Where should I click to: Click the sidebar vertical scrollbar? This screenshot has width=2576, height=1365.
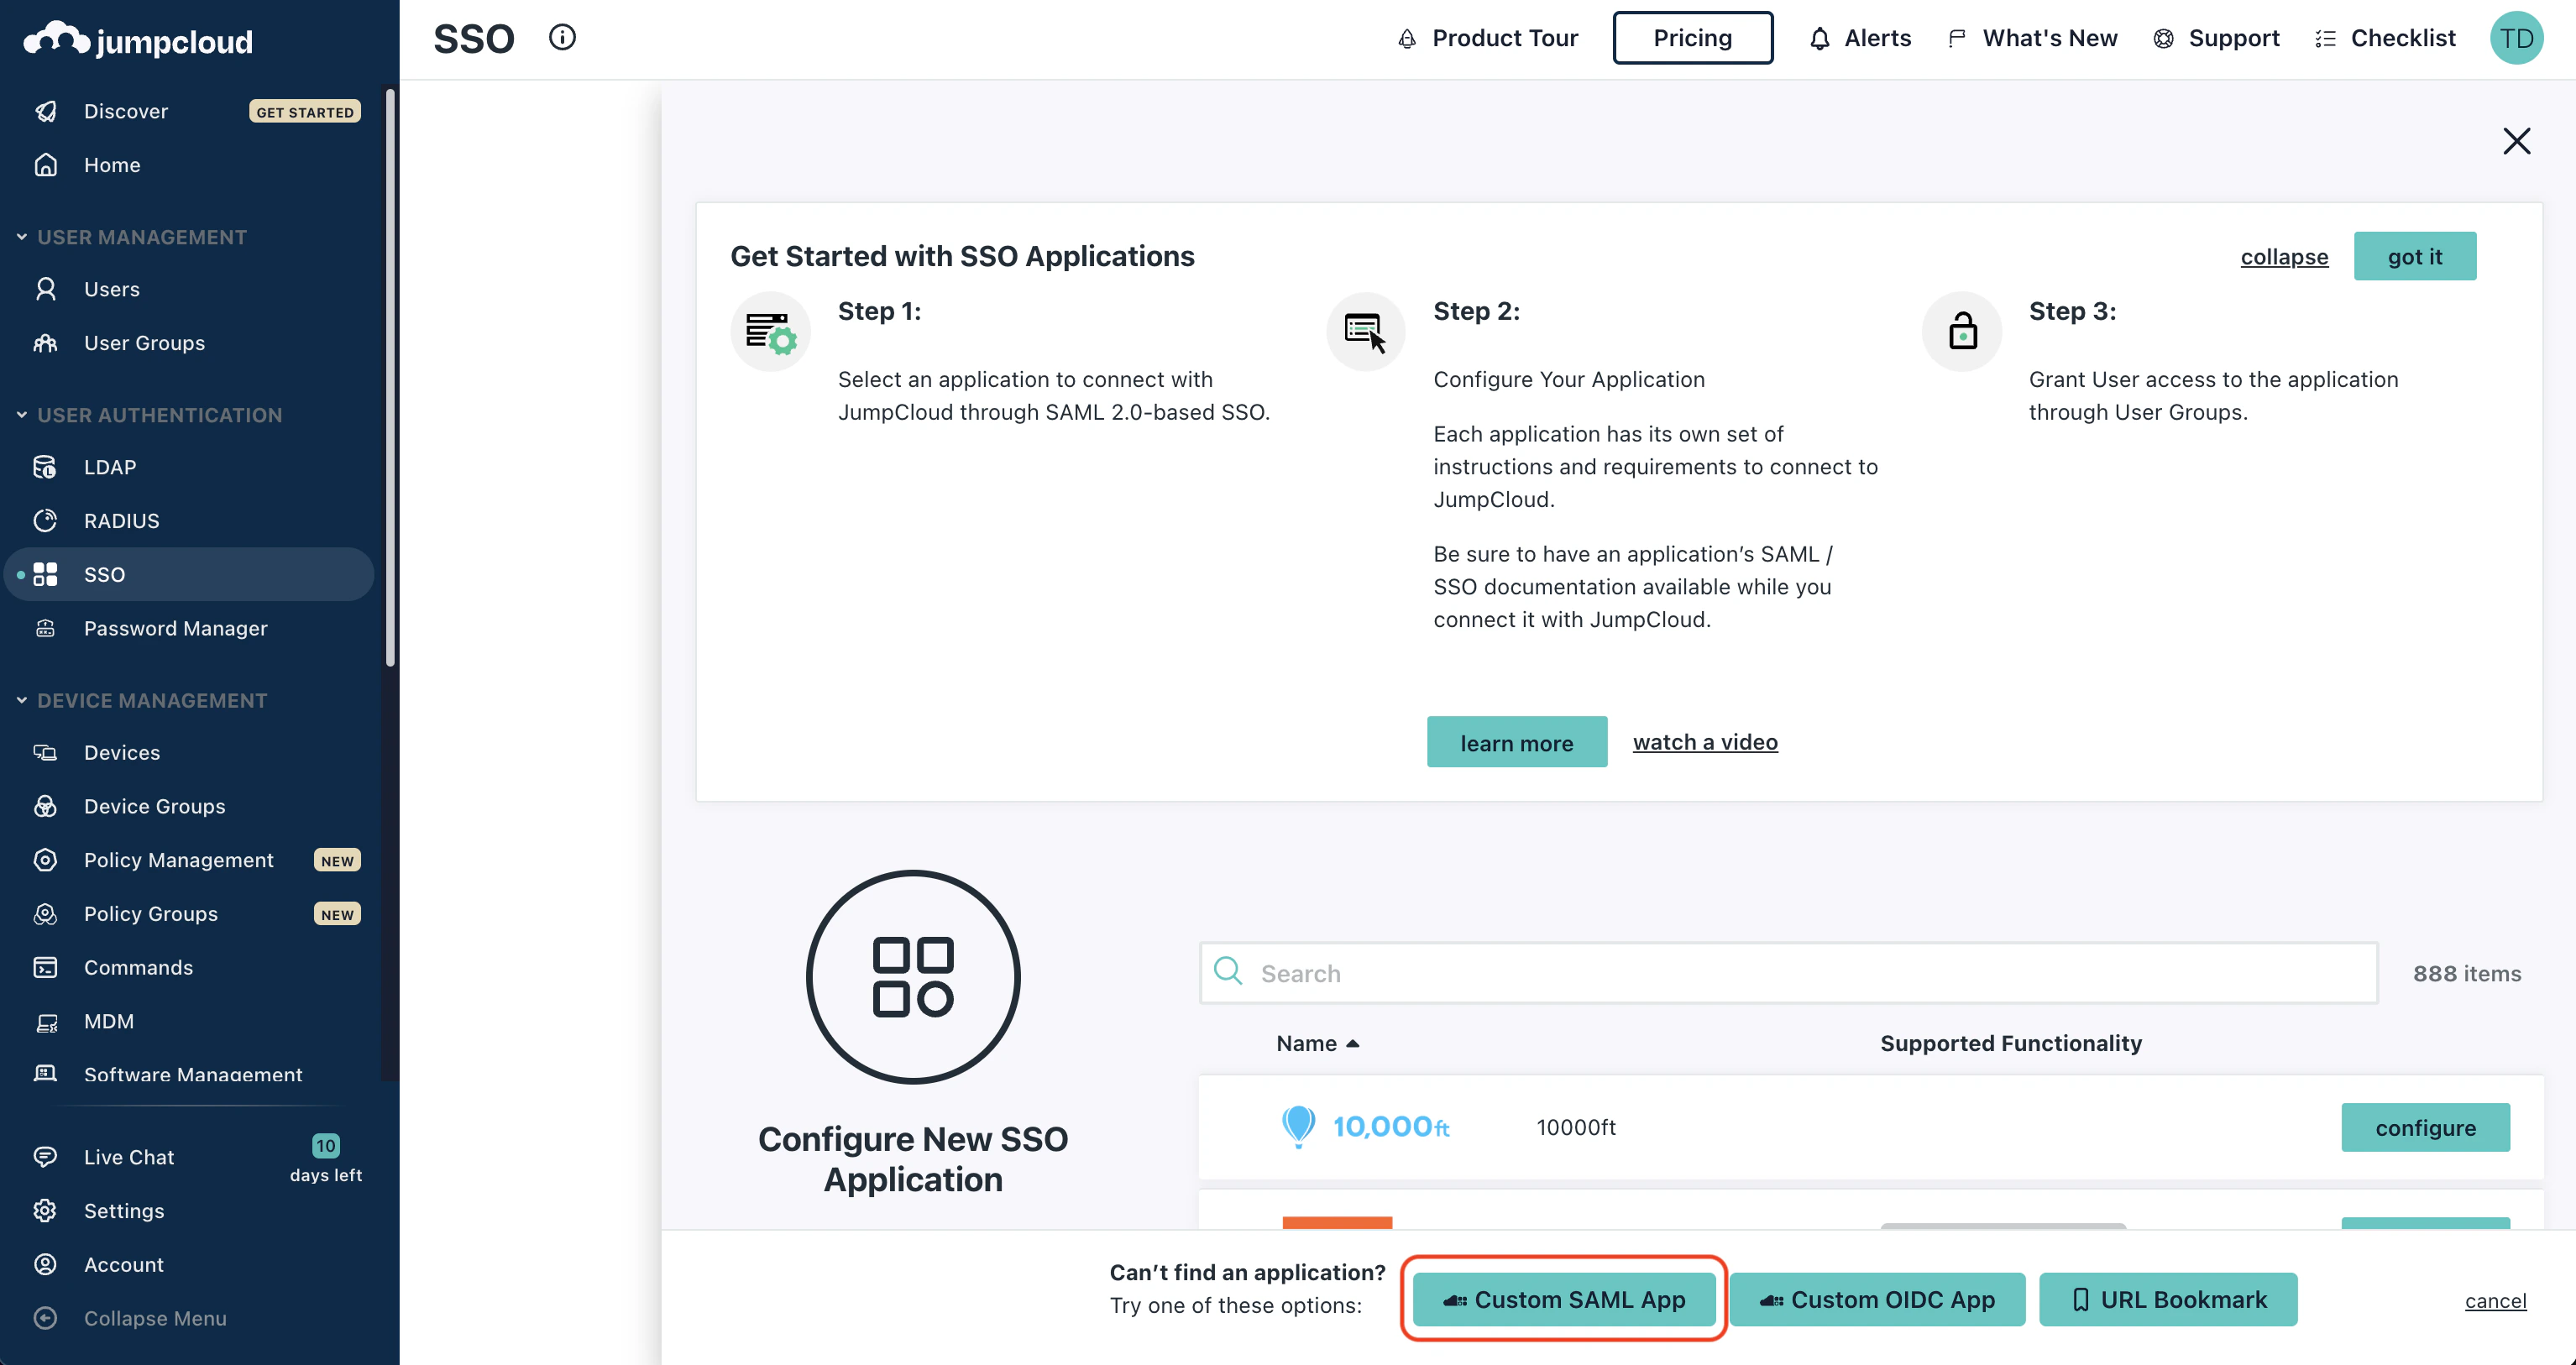[x=391, y=378]
